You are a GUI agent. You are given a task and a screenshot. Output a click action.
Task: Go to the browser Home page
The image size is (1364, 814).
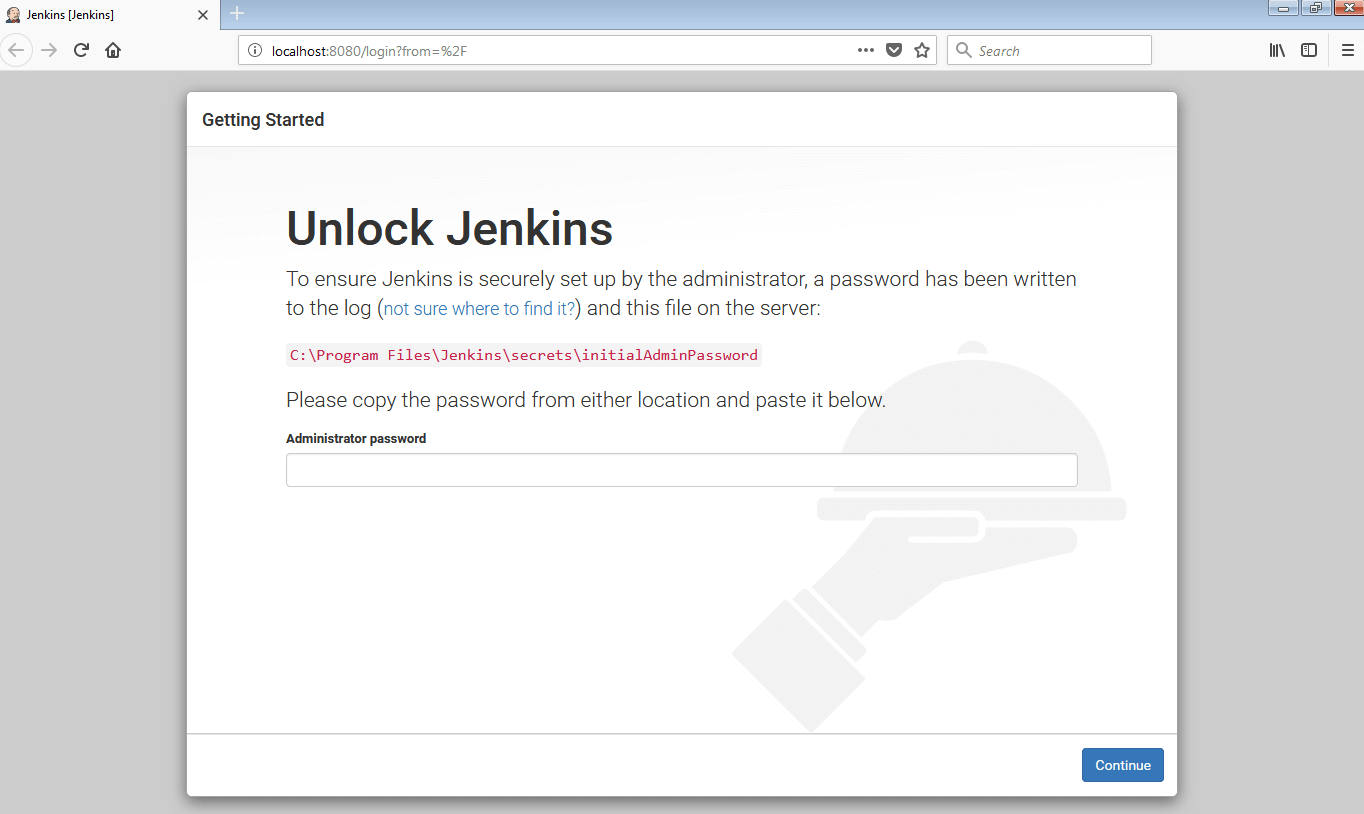pyautogui.click(x=113, y=50)
